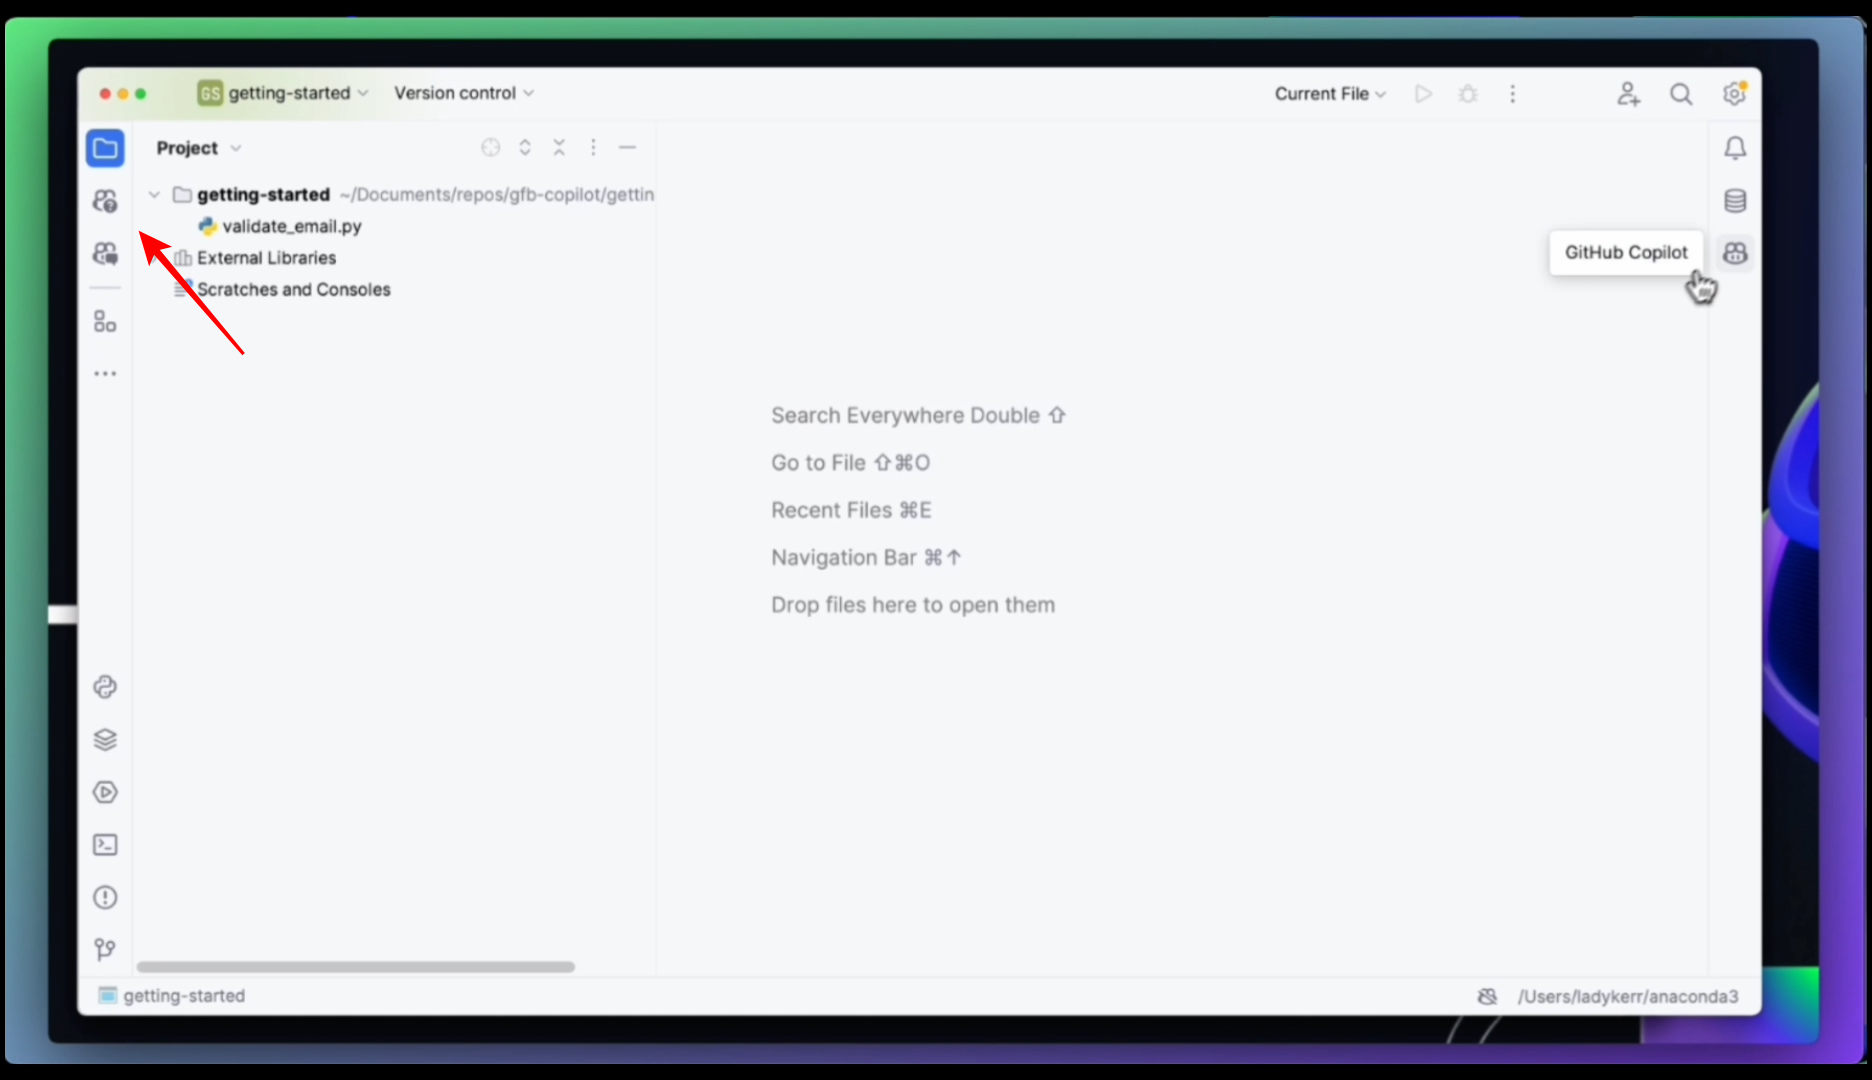Open the GitHub Copilot Chat icon in the left sidebar

click(x=105, y=254)
